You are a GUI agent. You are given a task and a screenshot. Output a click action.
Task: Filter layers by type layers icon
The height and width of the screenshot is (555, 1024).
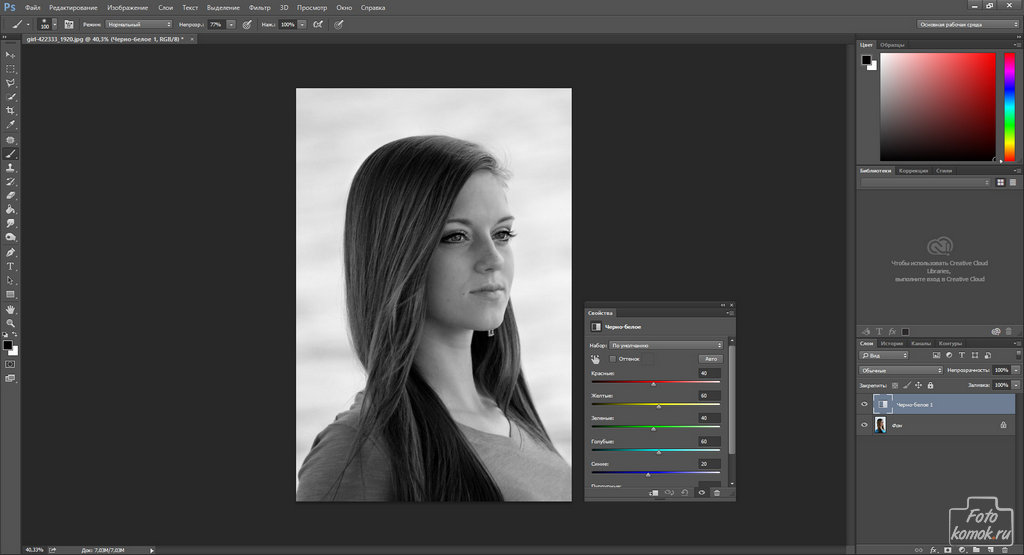(961, 355)
